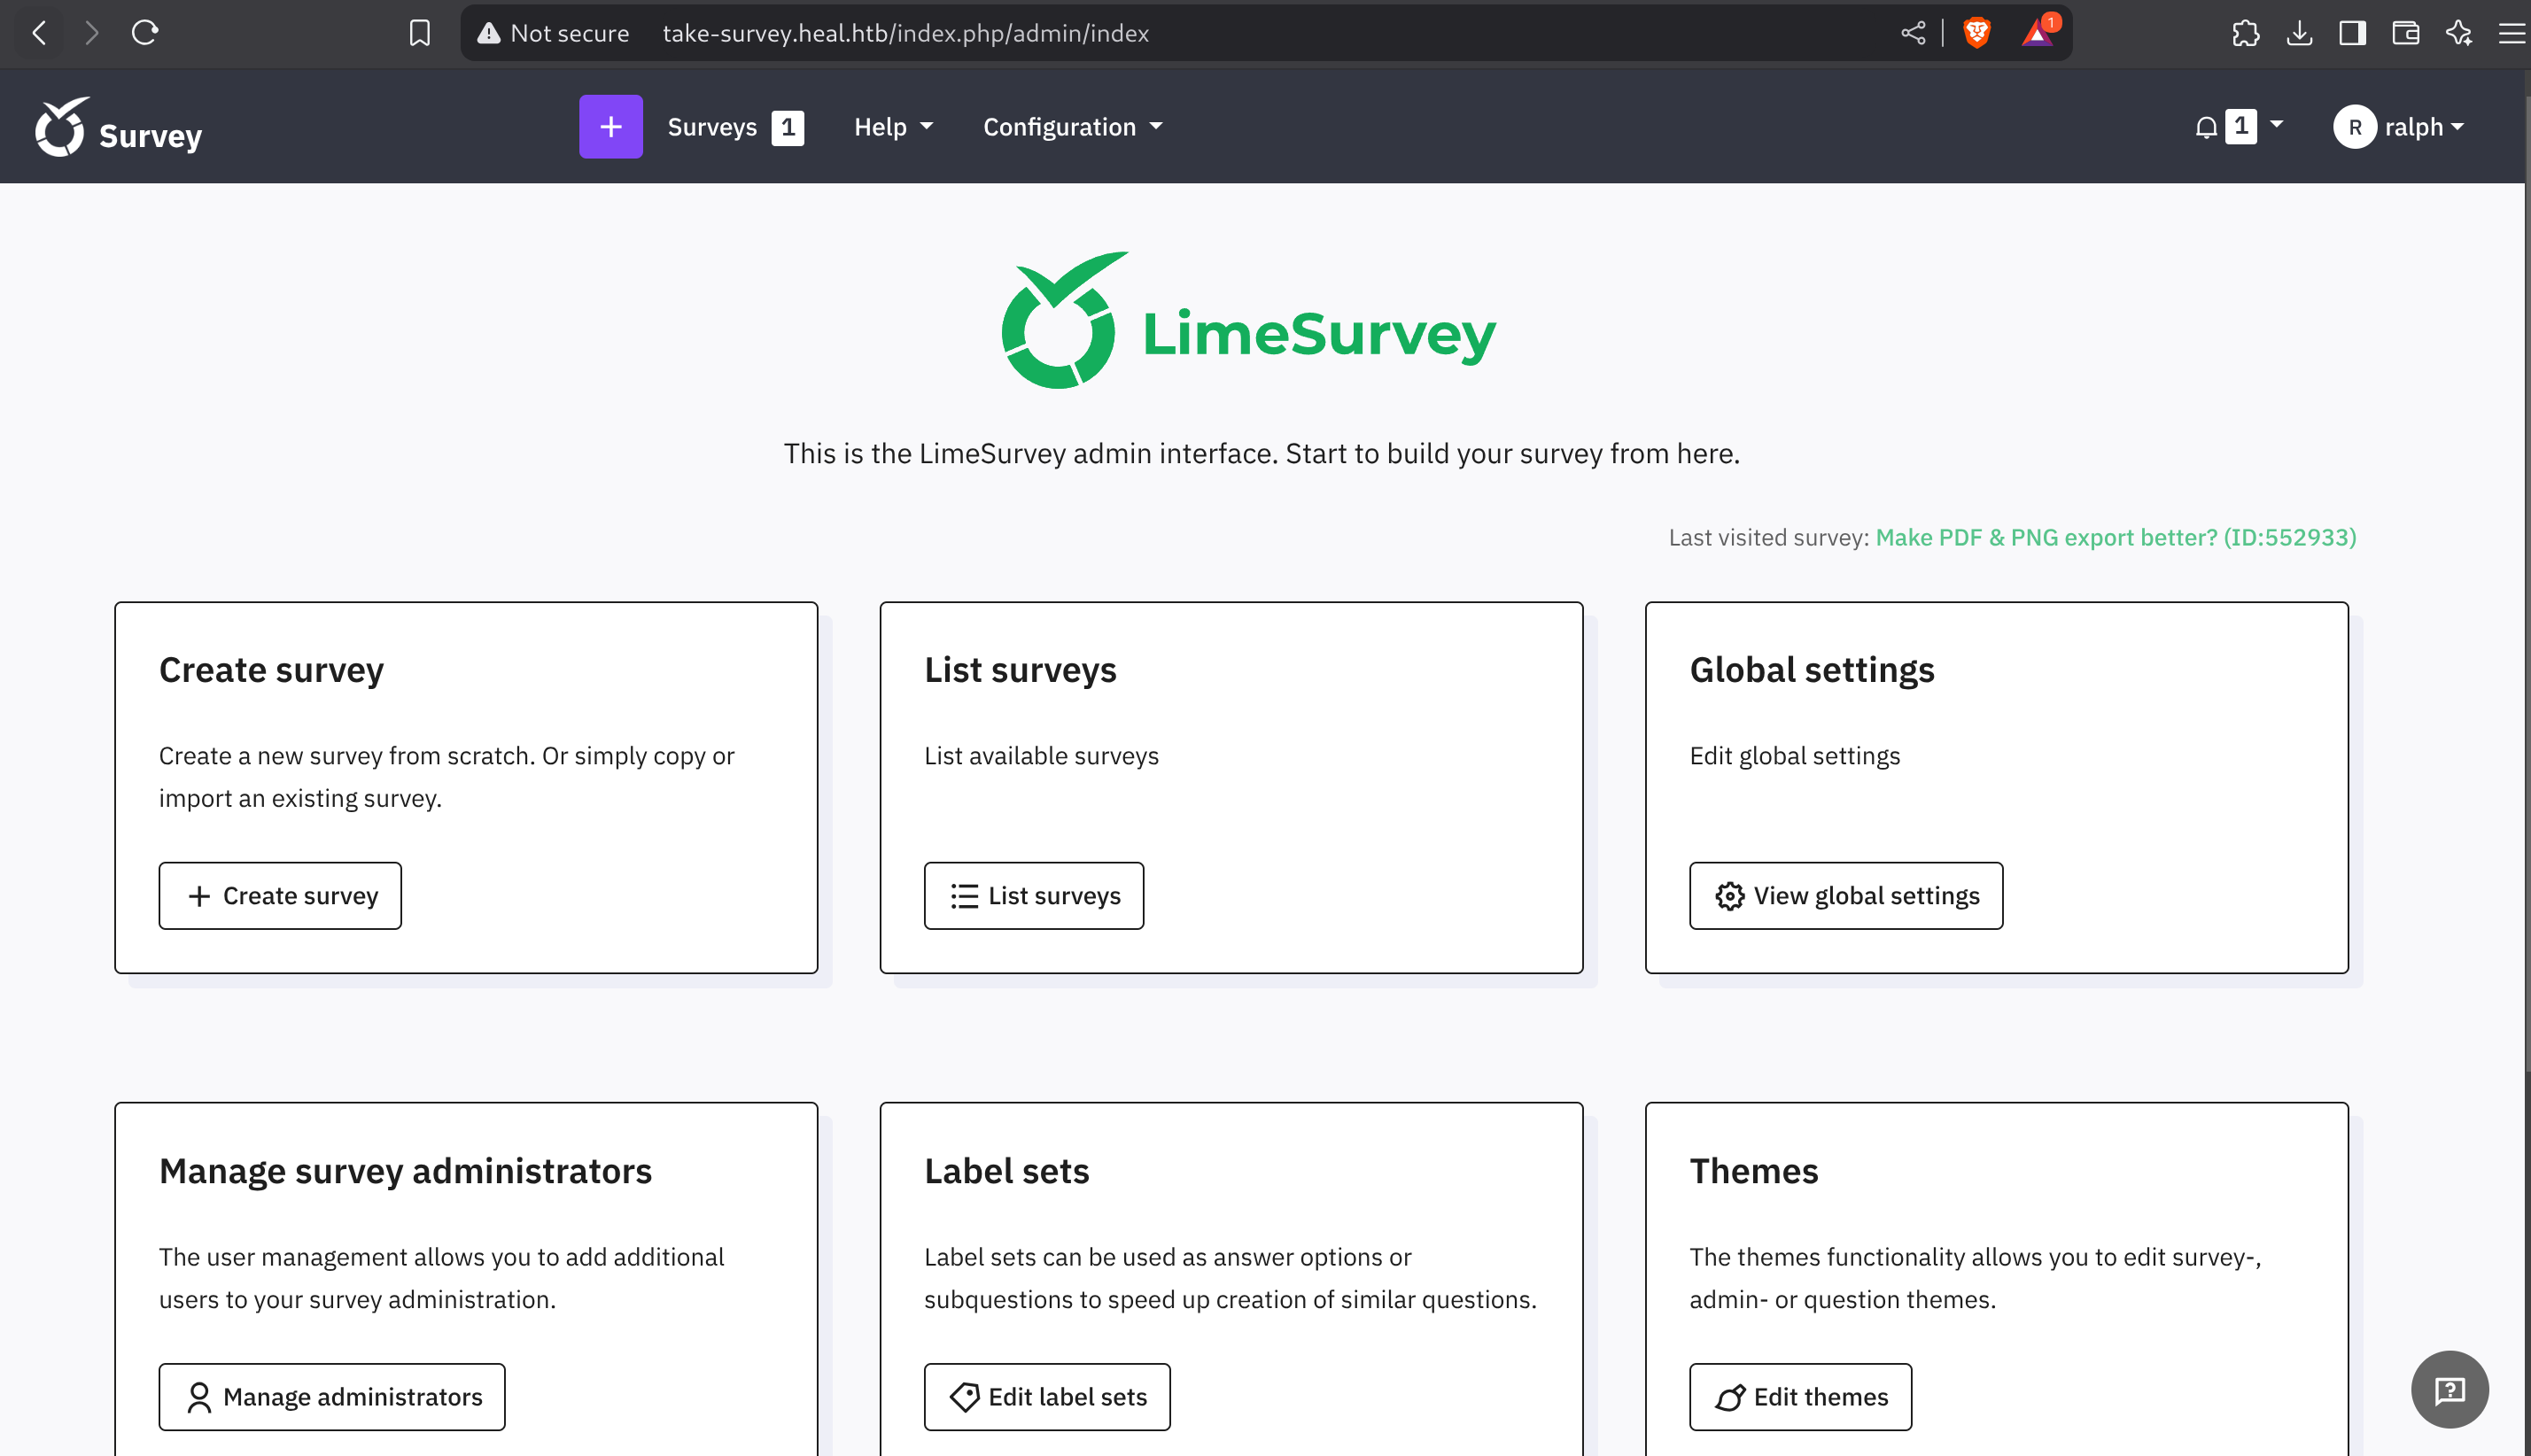Click the 'Edit global settings' text

[x=1795, y=756]
